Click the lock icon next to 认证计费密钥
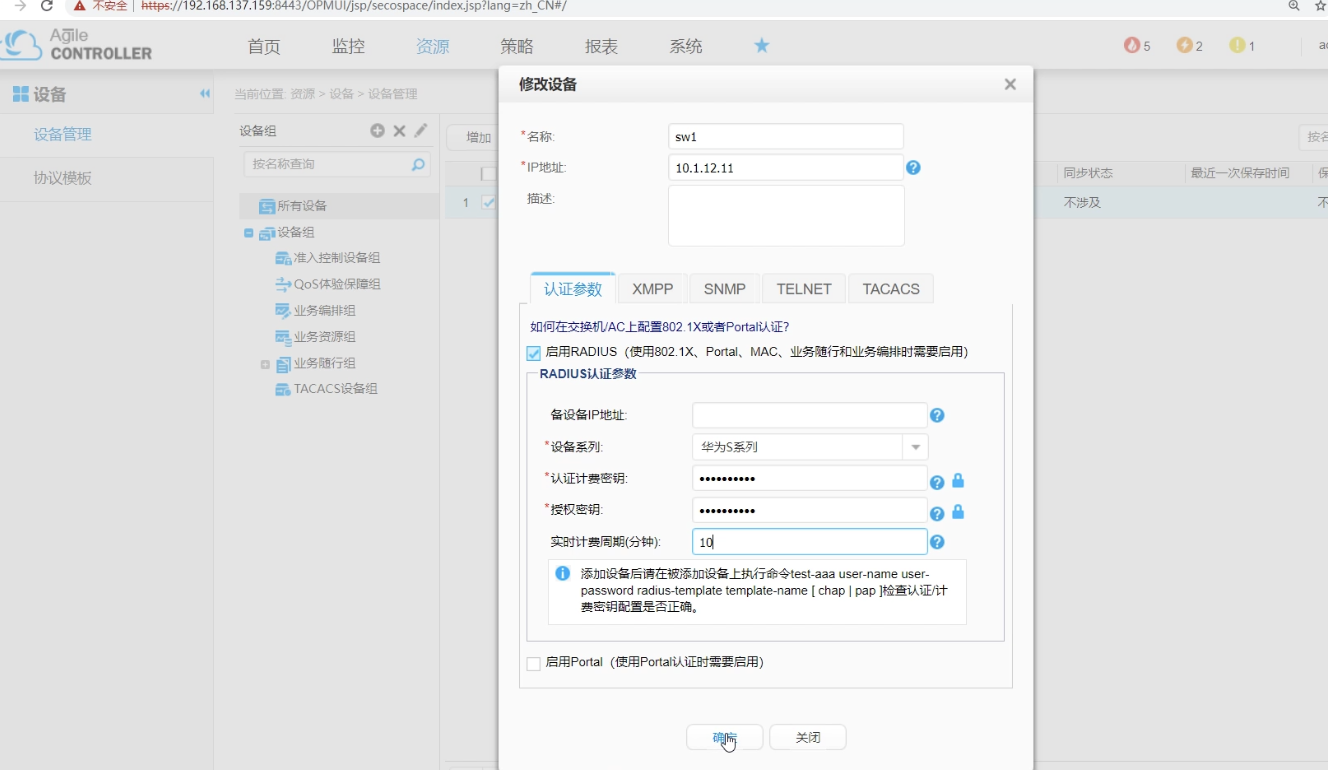The height and width of the screenshot is (770, 1328). click(x=957, y=481)
